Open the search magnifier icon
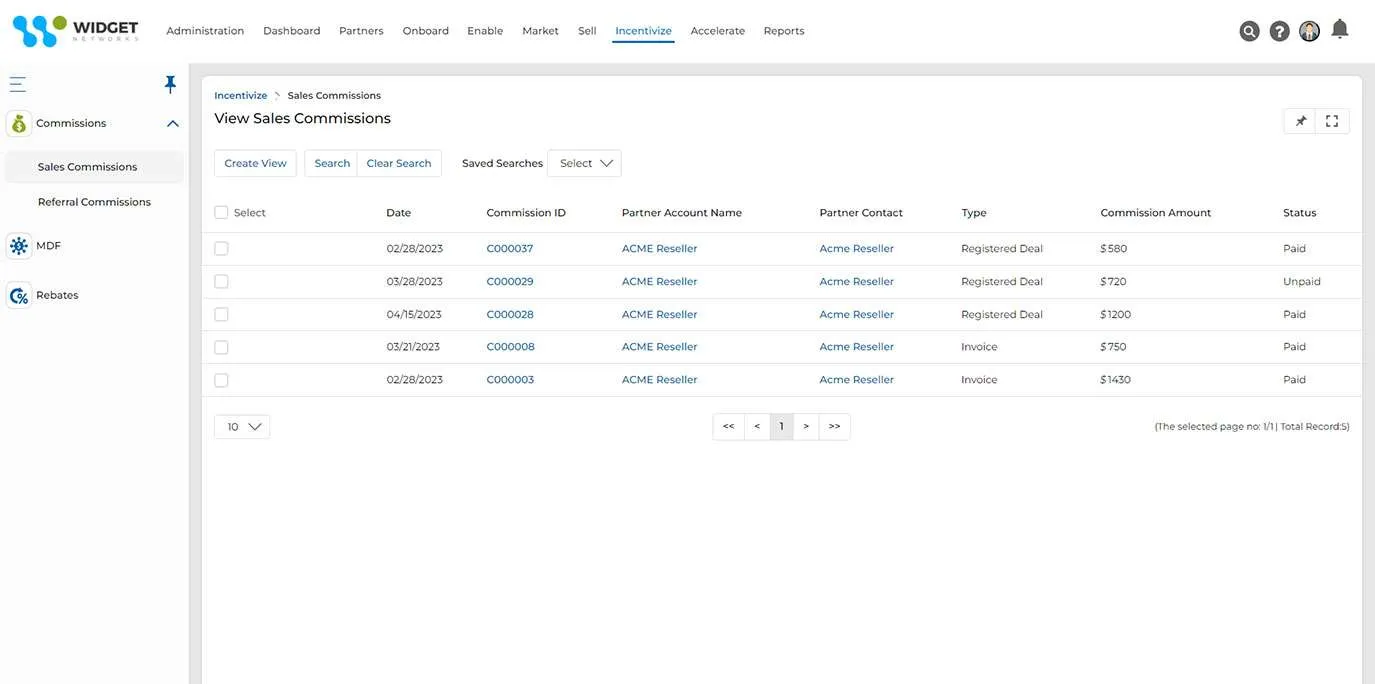This screenshot has height=684, width=1375. pyautogui.click(x=1249, y=31)
